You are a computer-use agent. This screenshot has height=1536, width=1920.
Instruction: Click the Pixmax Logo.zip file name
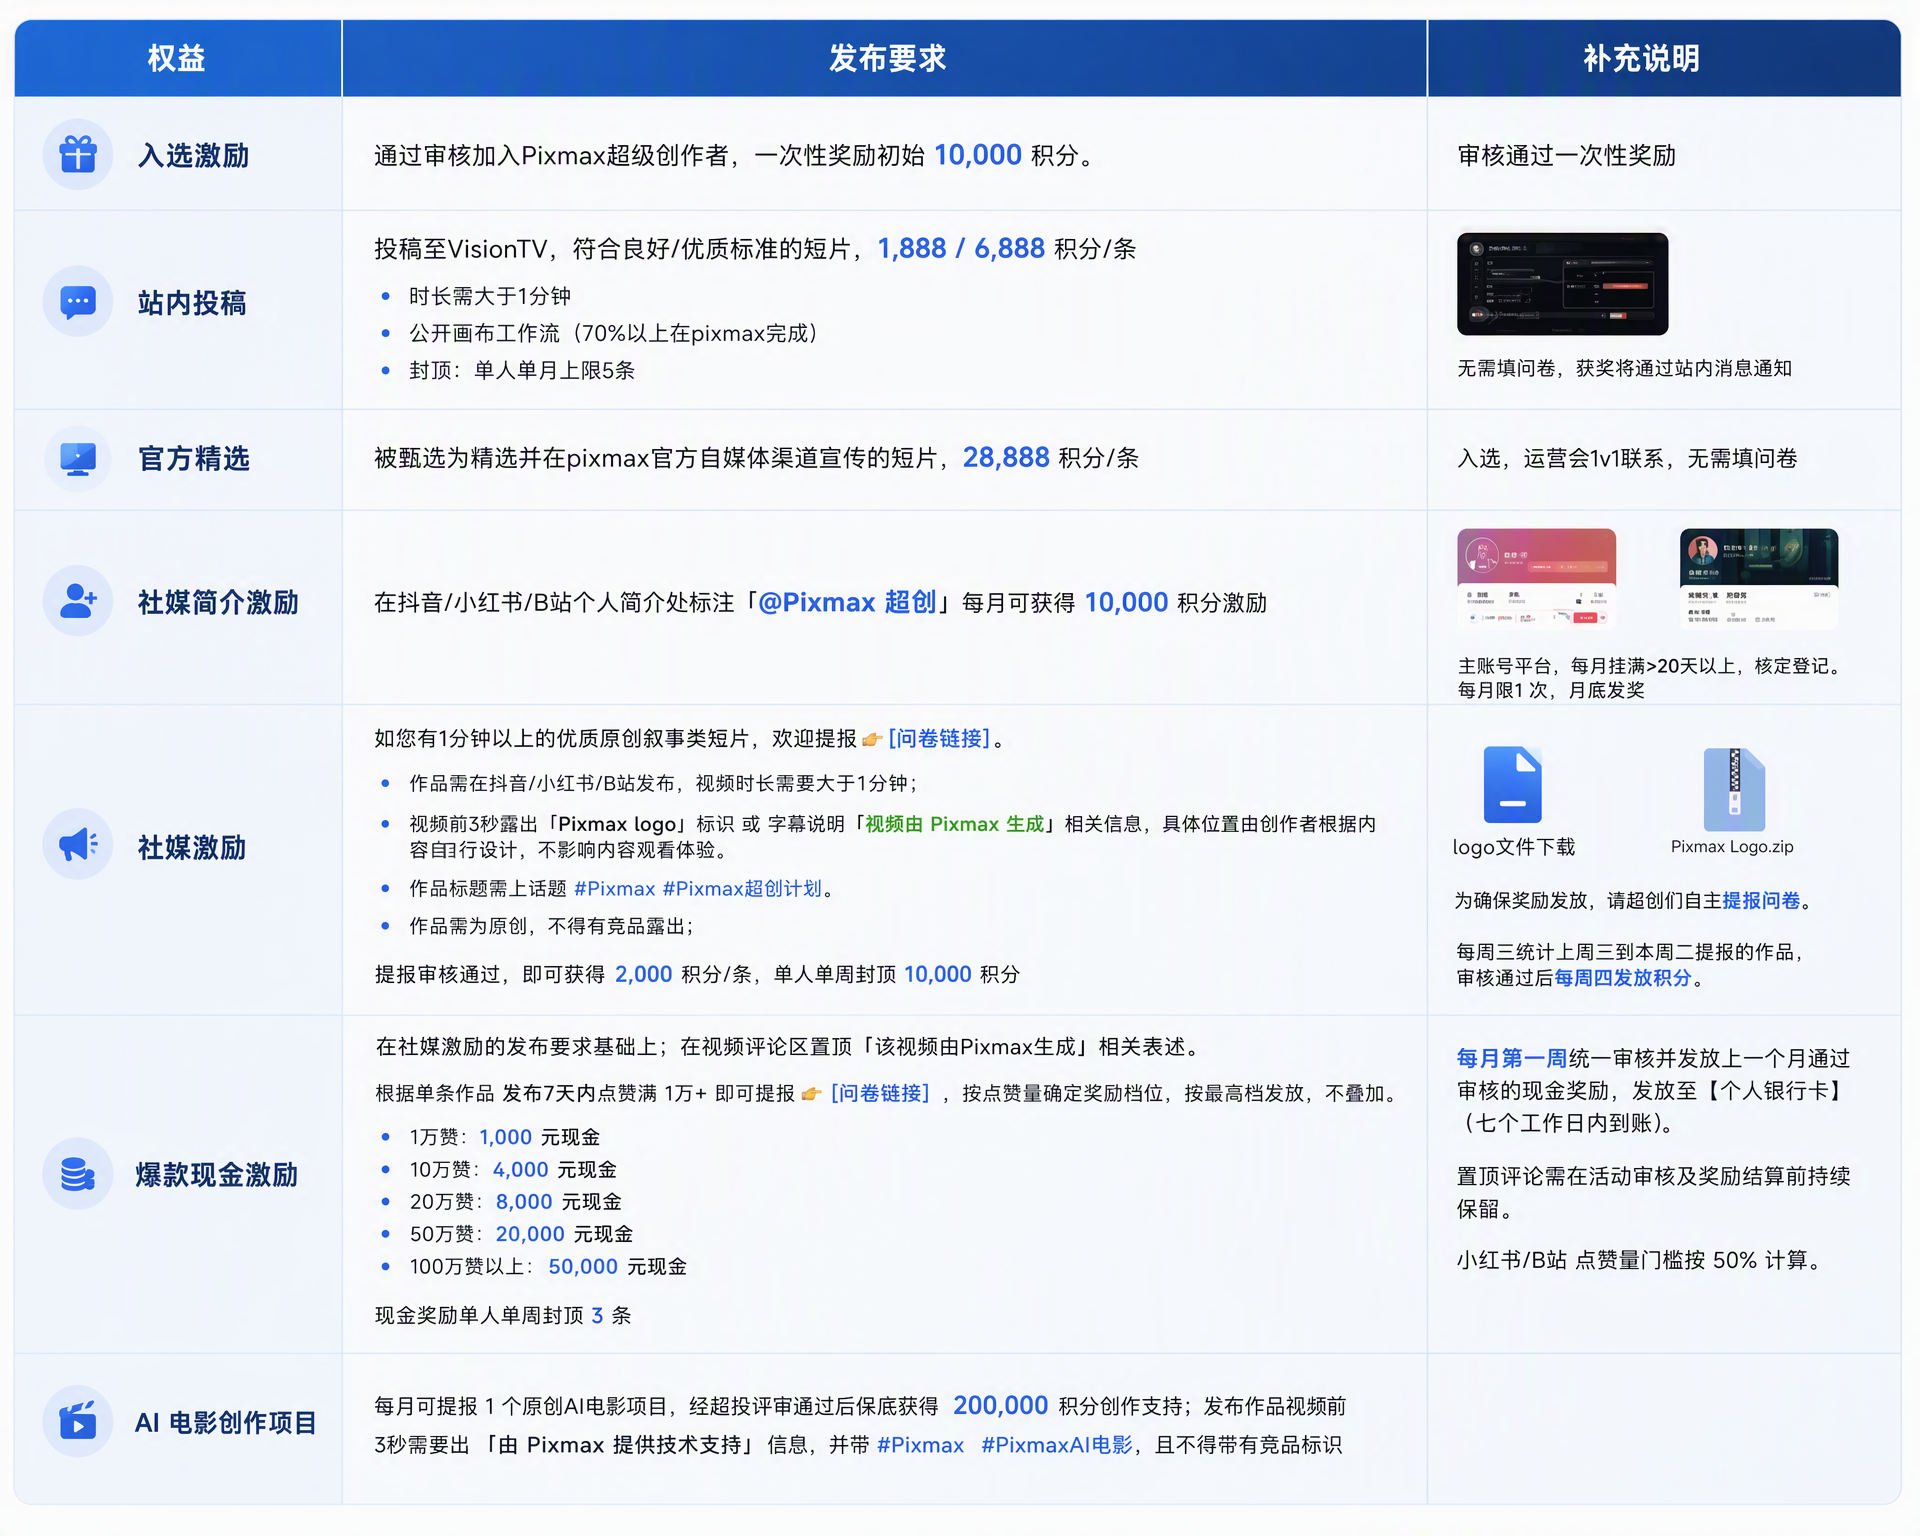[x=1732, y=846]
